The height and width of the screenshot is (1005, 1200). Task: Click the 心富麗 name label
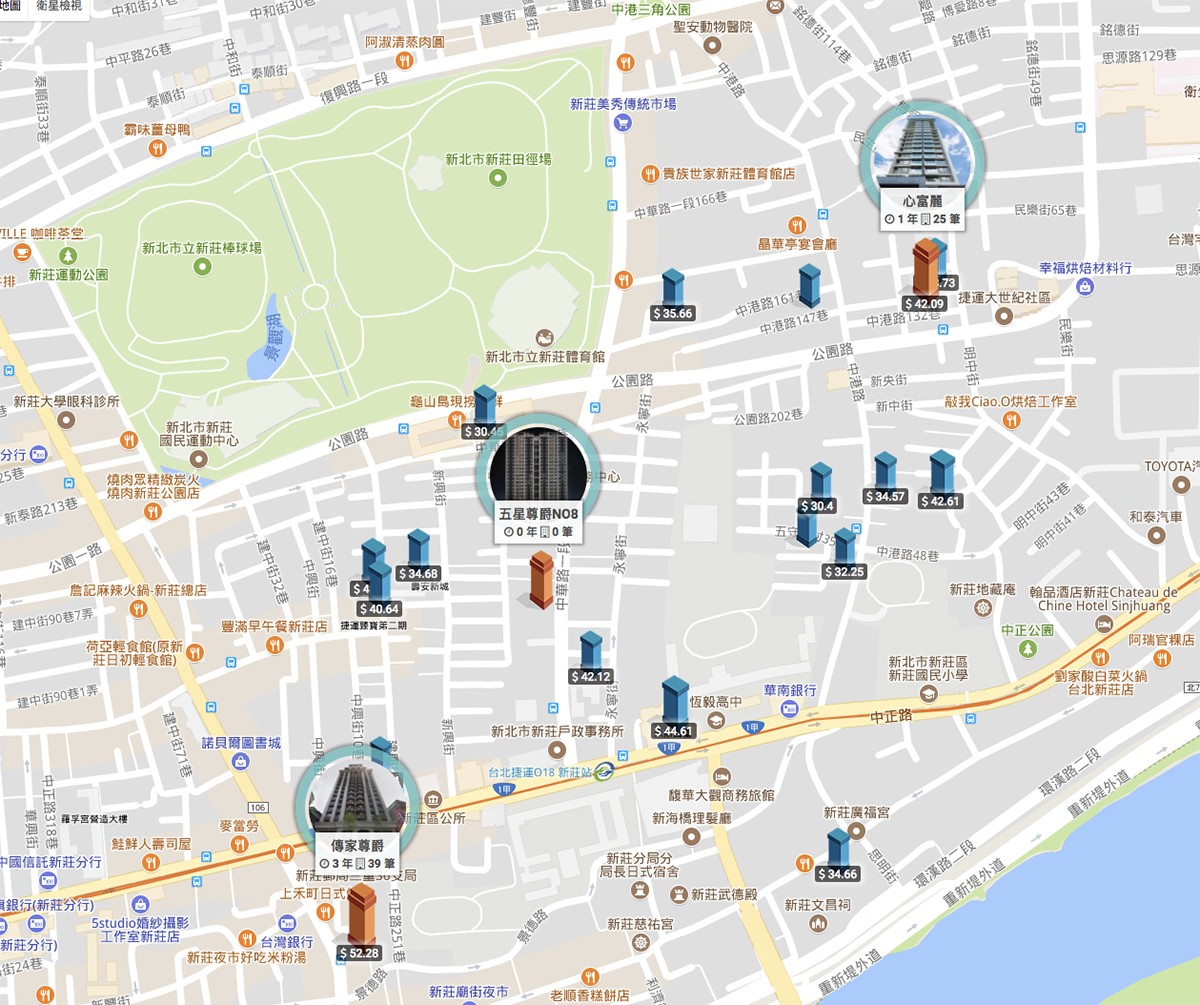click(923, 201)
